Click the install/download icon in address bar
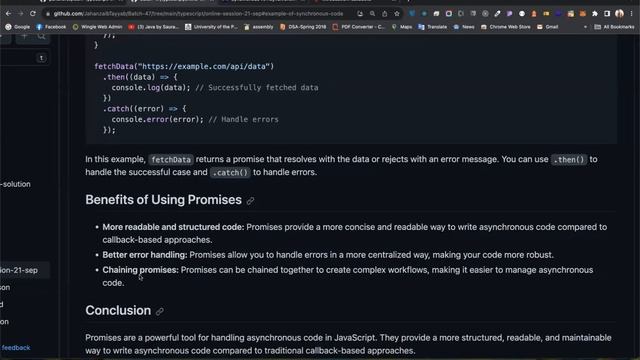 [x=360, y=14]
